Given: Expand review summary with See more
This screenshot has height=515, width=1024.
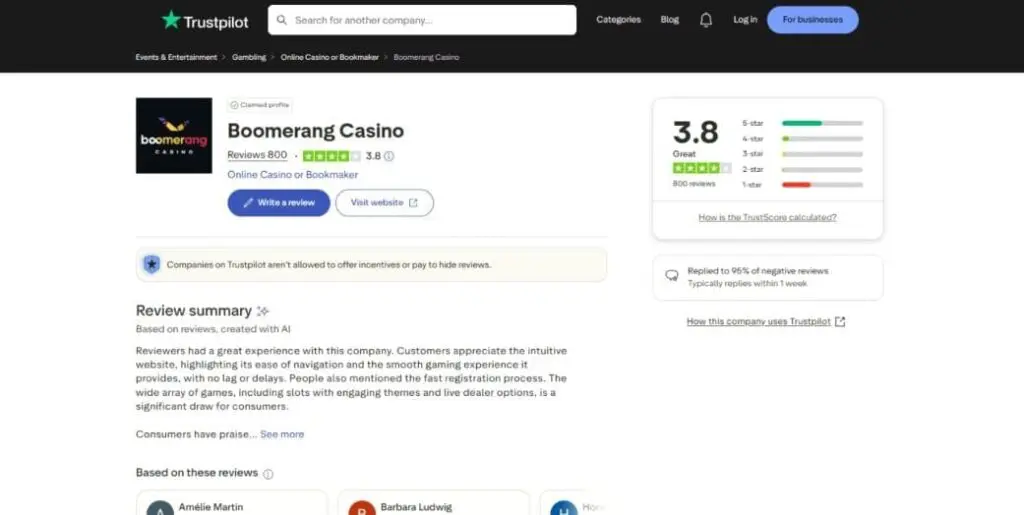Looking at the screenshot, I should pos(282,434).
